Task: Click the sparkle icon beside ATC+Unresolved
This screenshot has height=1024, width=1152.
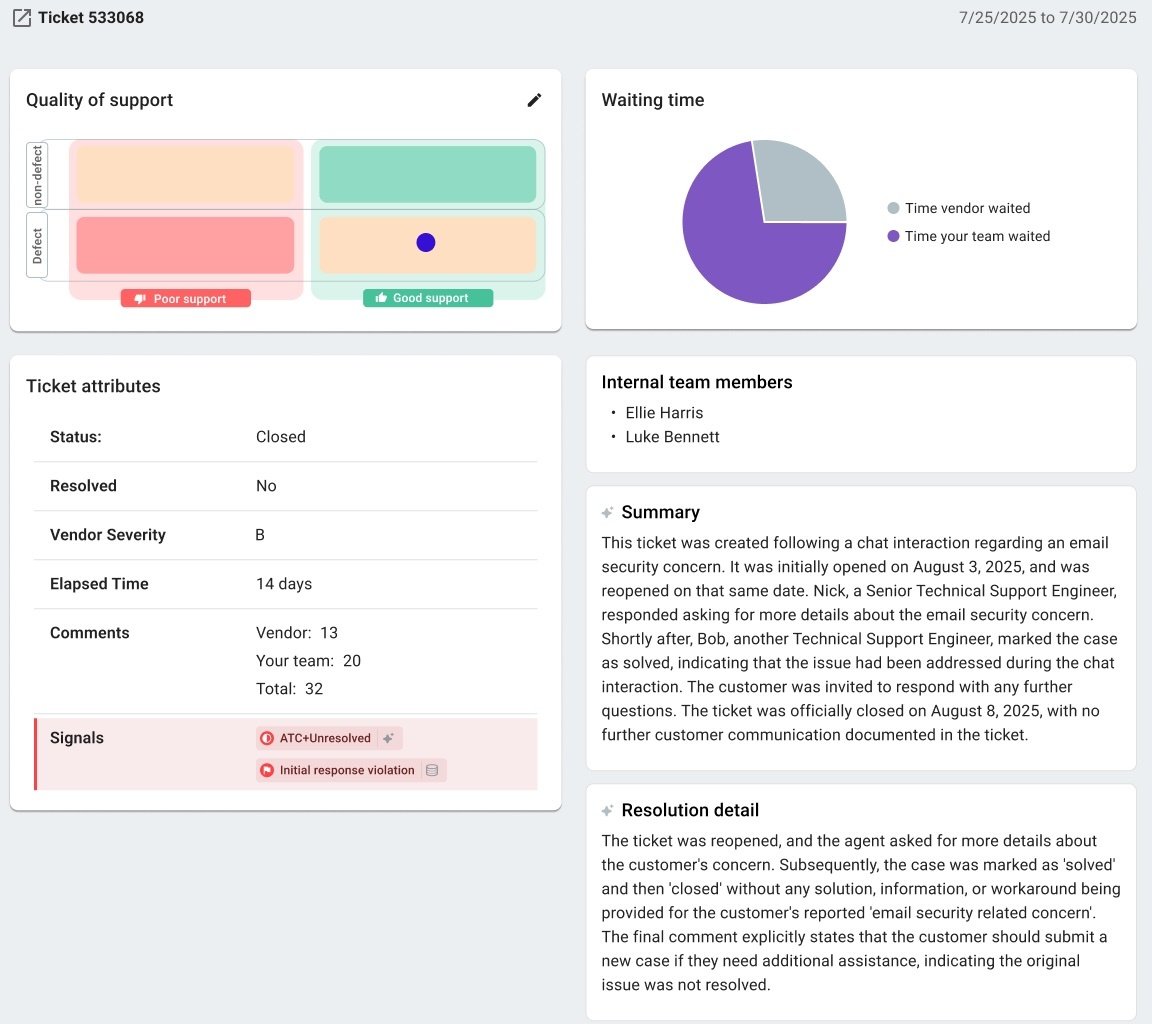Action: (389, 738)
